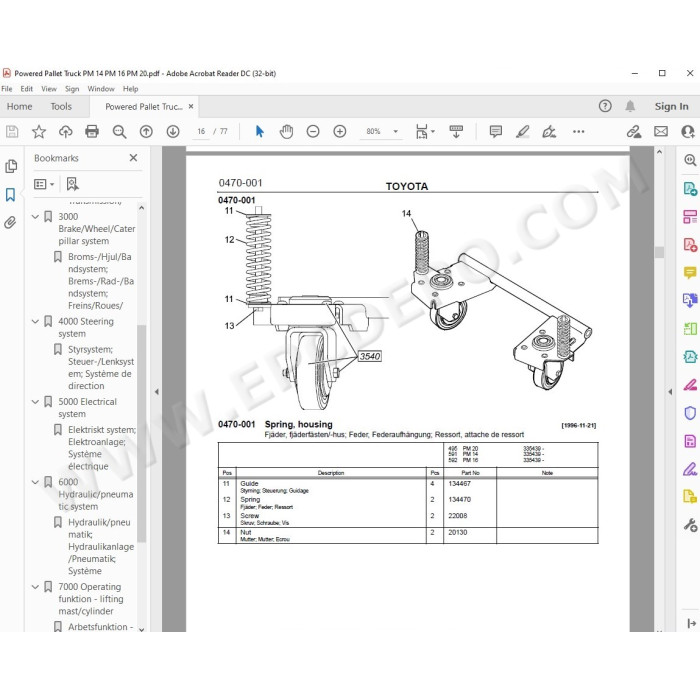Open the Styrsystem bookmark

100,367
